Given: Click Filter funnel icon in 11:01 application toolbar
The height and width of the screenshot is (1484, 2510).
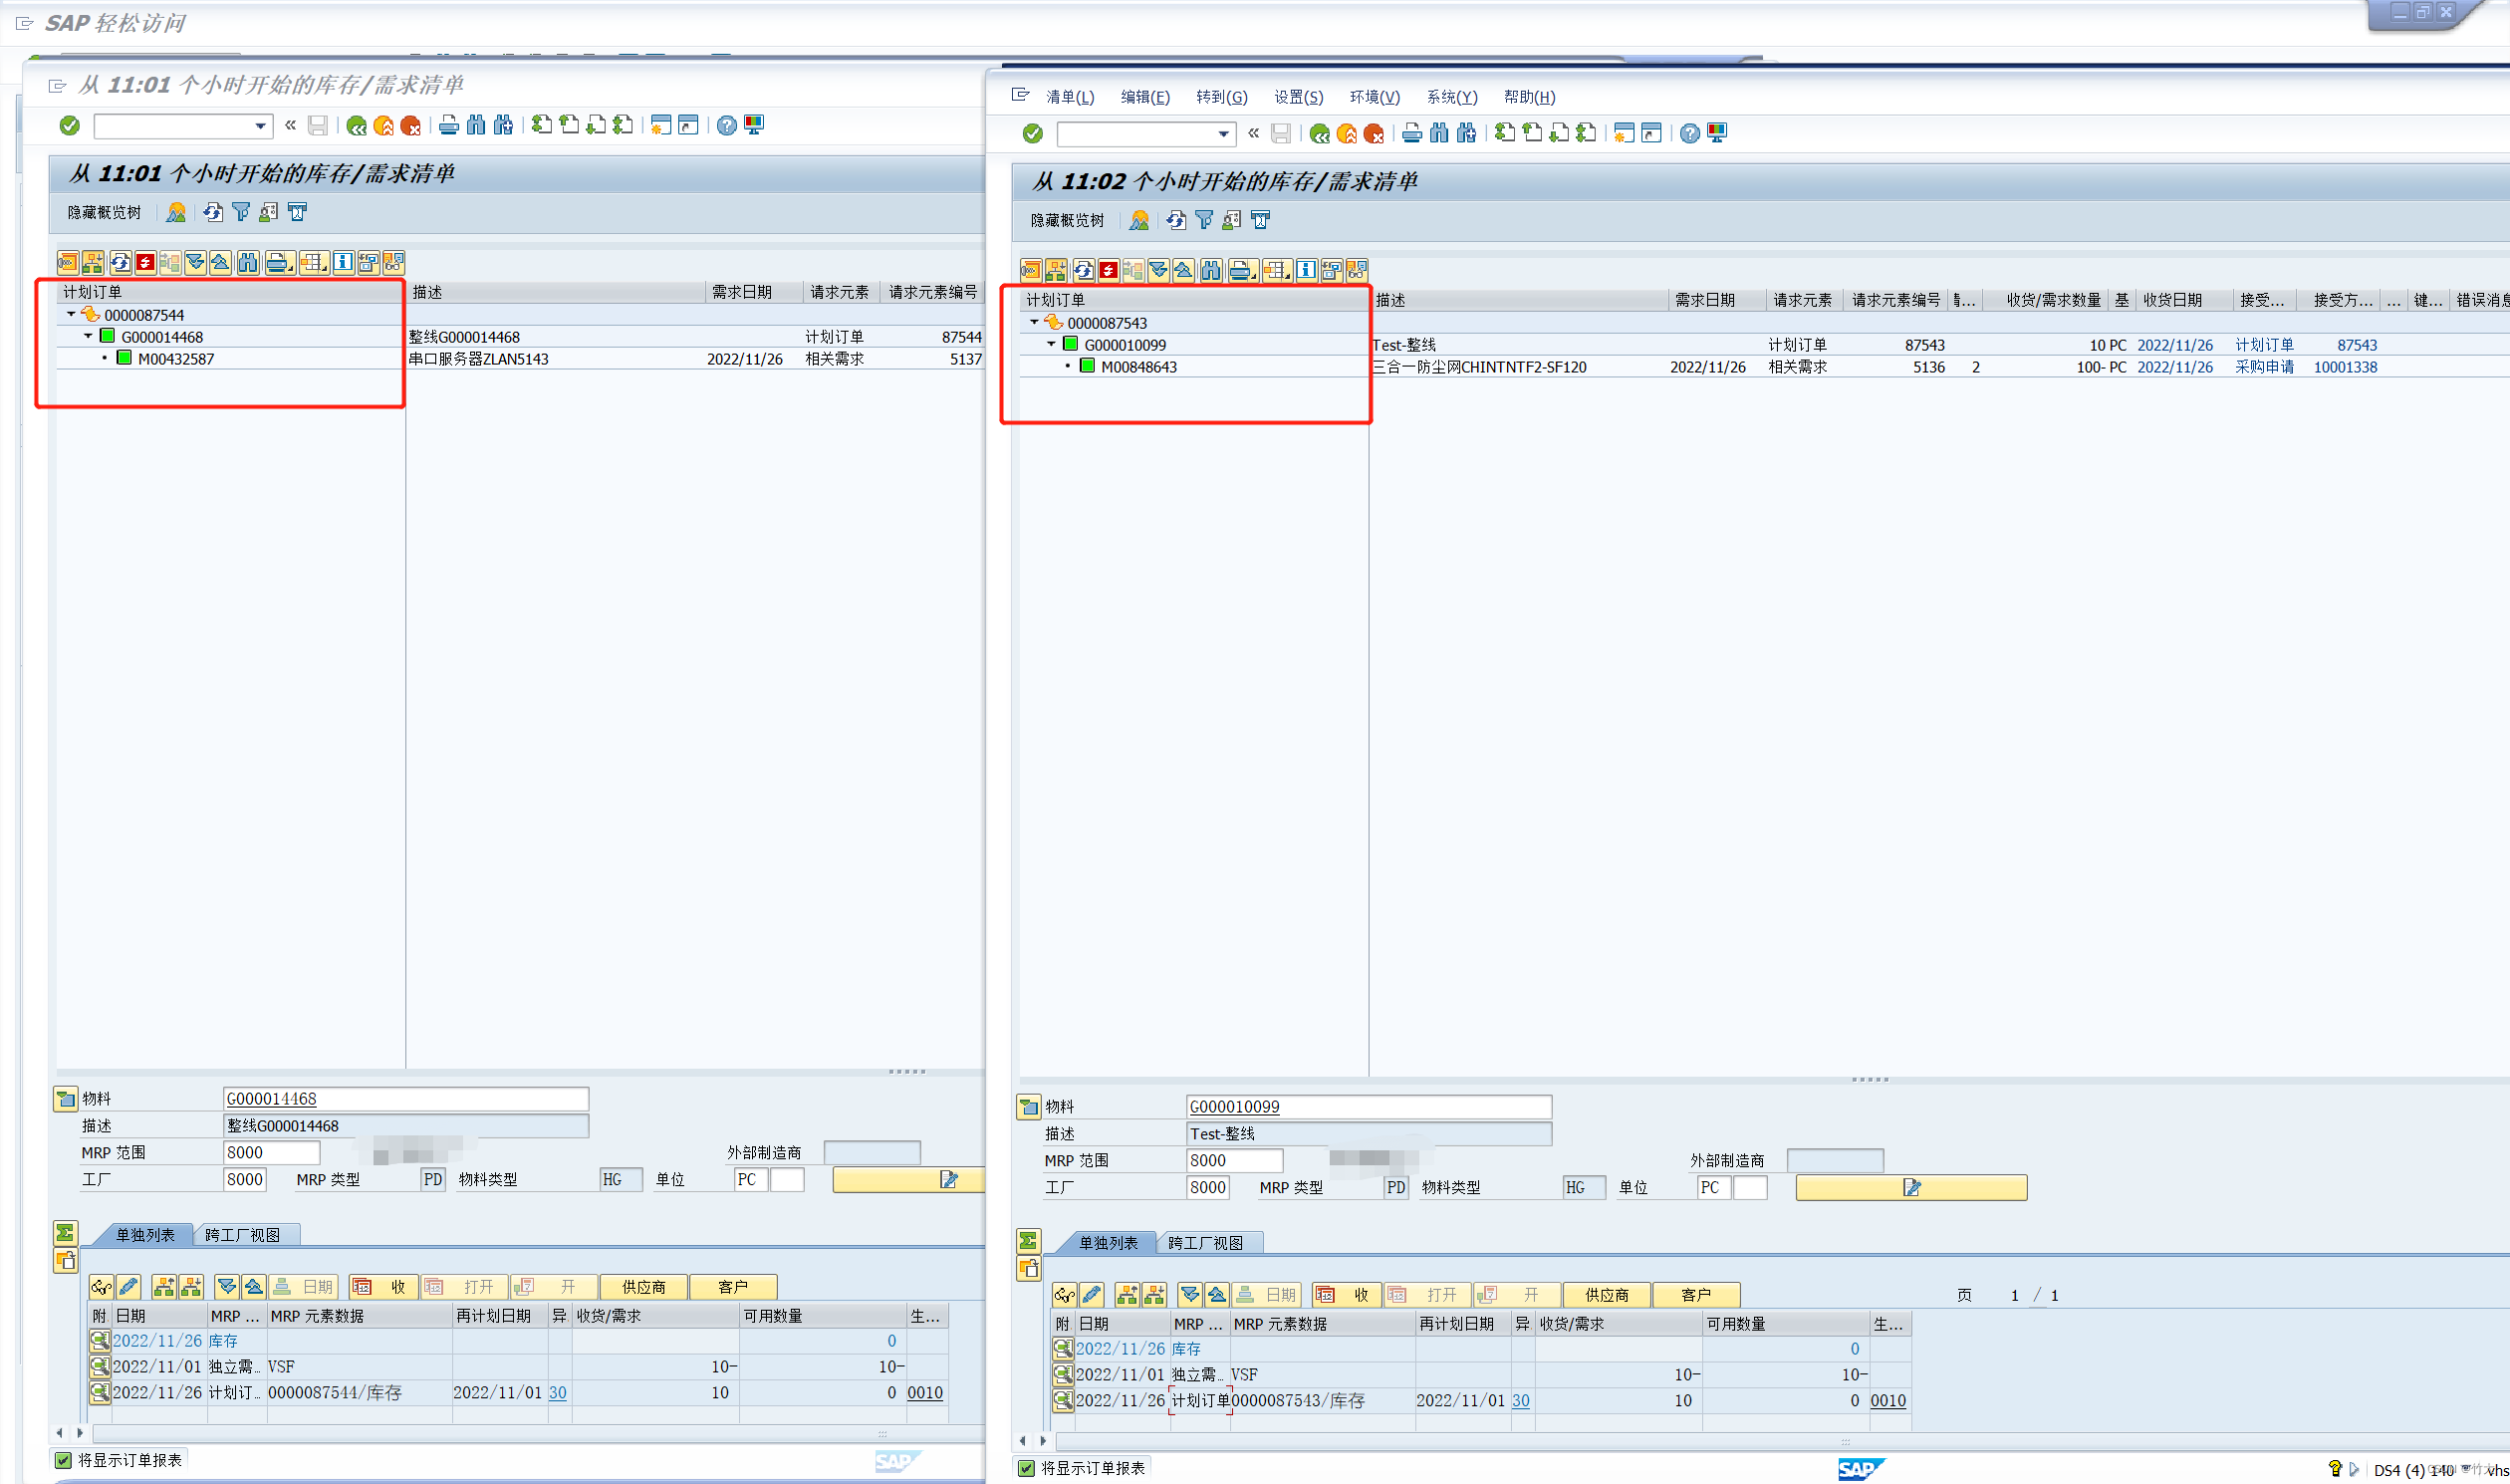Looking at the screenshot, I should [241, 212].
